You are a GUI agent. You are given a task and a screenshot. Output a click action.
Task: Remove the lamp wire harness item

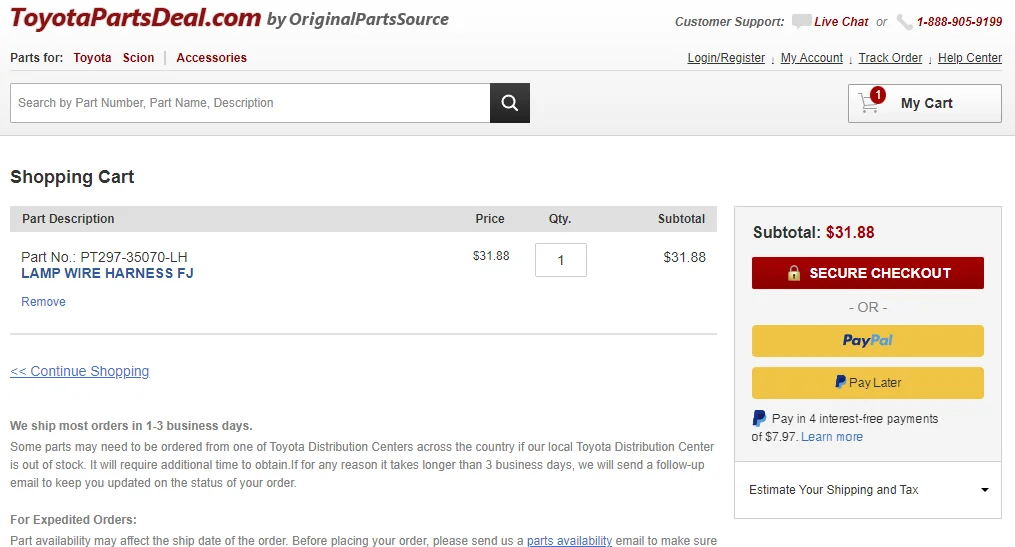click(x=43, y=302)
